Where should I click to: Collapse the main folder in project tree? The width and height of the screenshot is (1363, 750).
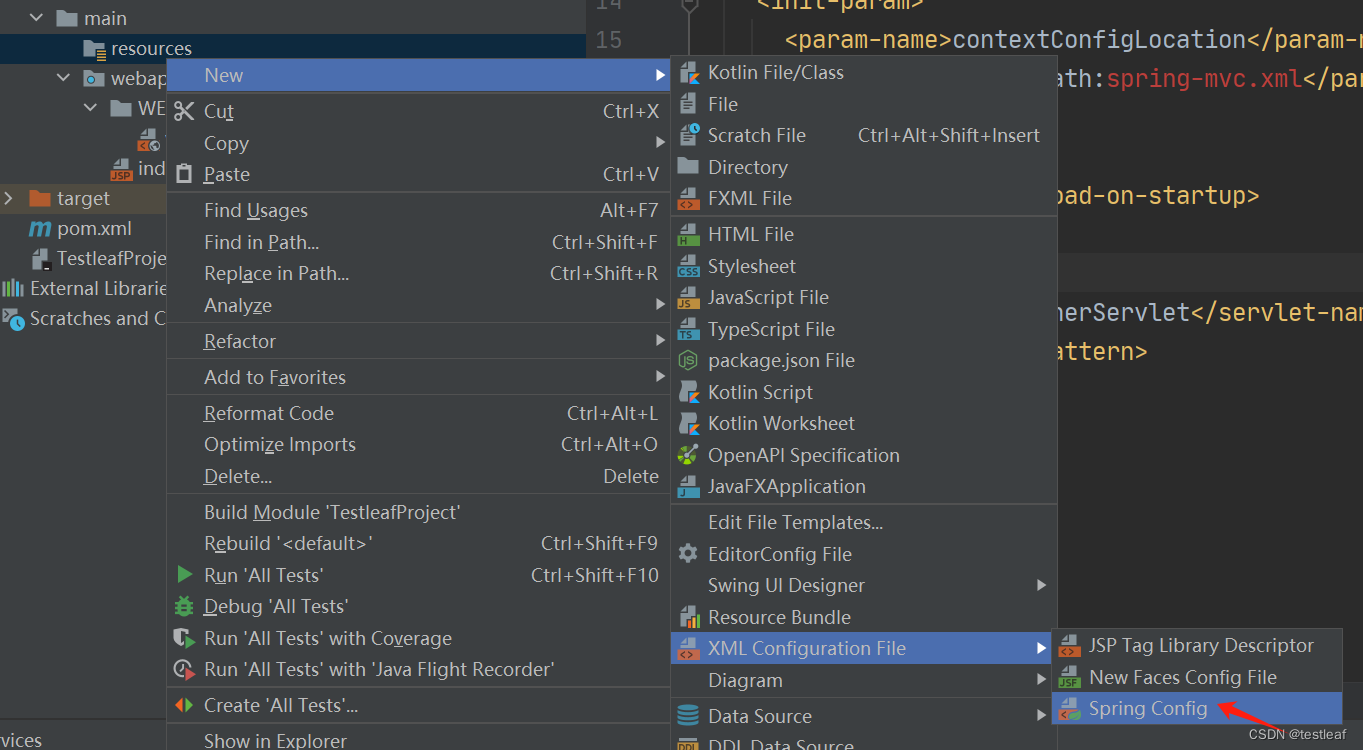37,18
